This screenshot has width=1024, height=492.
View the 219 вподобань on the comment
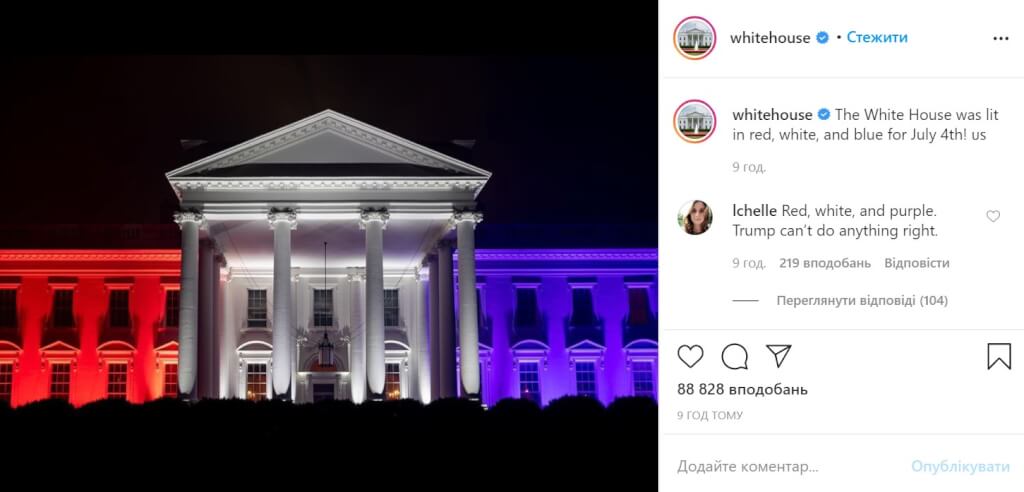825,263
